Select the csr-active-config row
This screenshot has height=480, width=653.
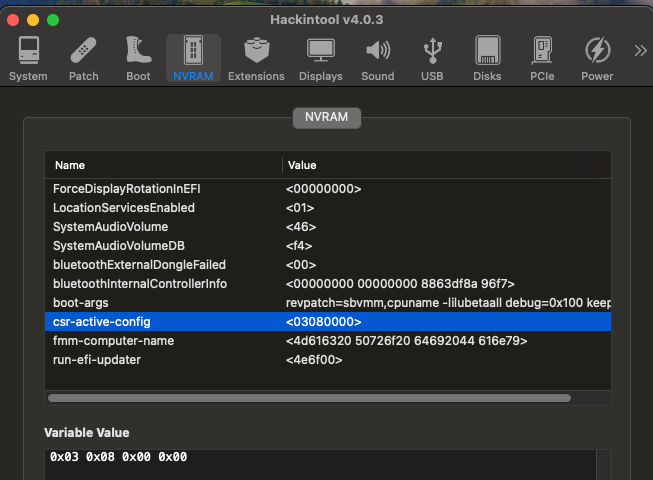click(328, 322)
